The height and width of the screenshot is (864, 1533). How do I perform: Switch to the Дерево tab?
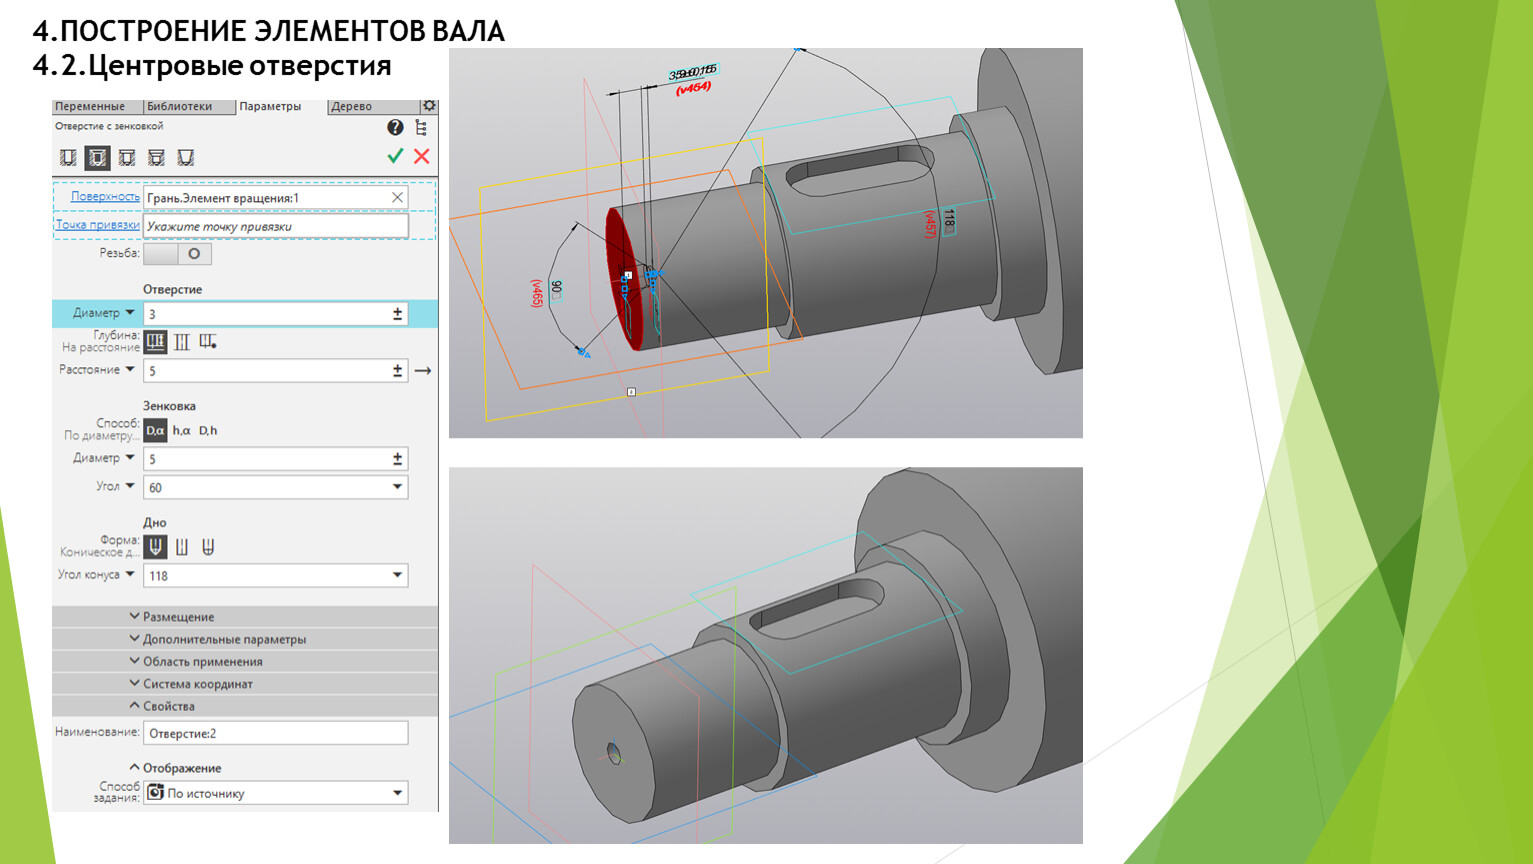351,107
